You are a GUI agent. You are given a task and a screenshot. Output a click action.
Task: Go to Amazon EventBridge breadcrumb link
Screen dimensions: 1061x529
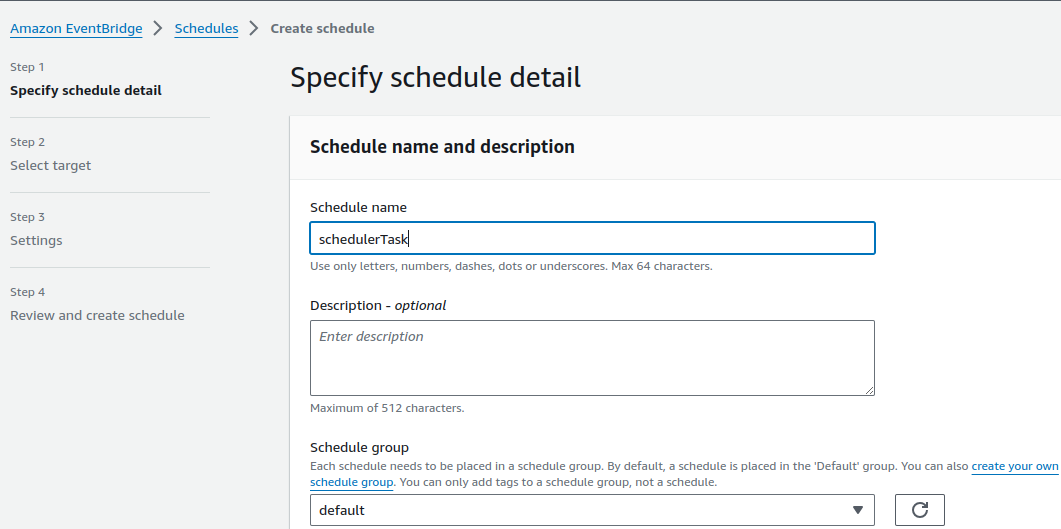click(76, 28)
